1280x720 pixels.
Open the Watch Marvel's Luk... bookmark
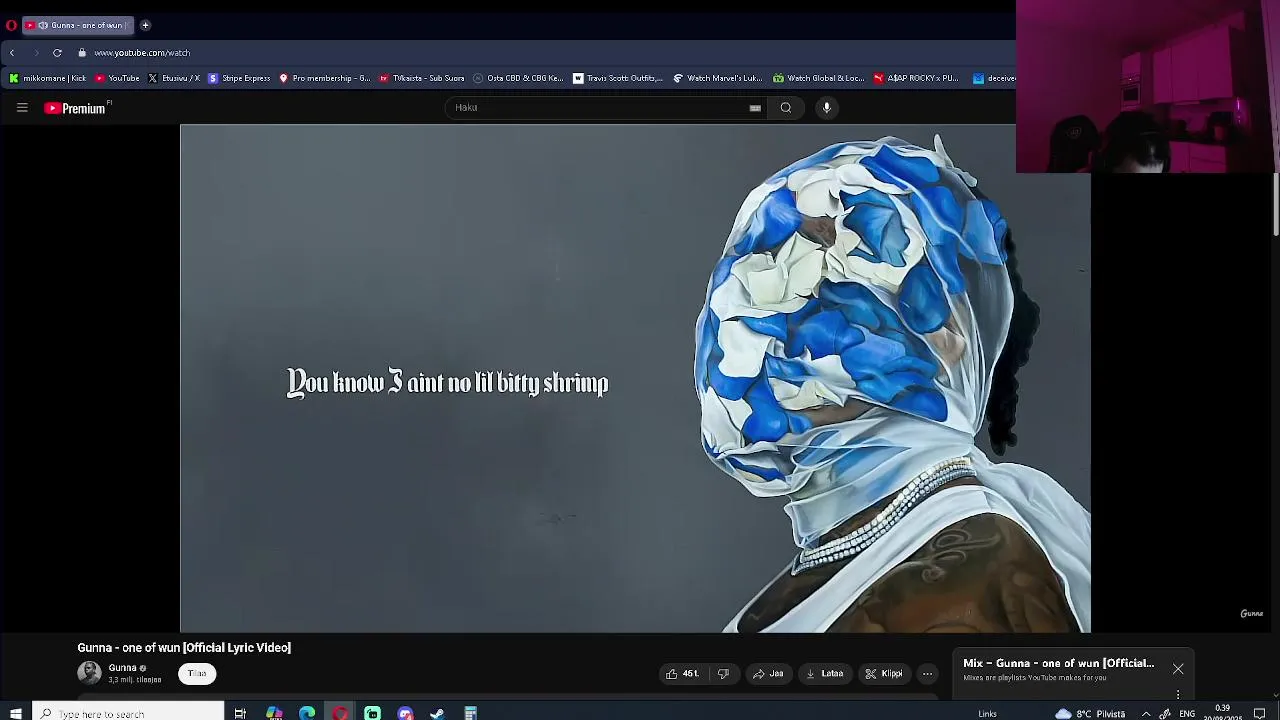pyautogui.click(x=718, y=78)
